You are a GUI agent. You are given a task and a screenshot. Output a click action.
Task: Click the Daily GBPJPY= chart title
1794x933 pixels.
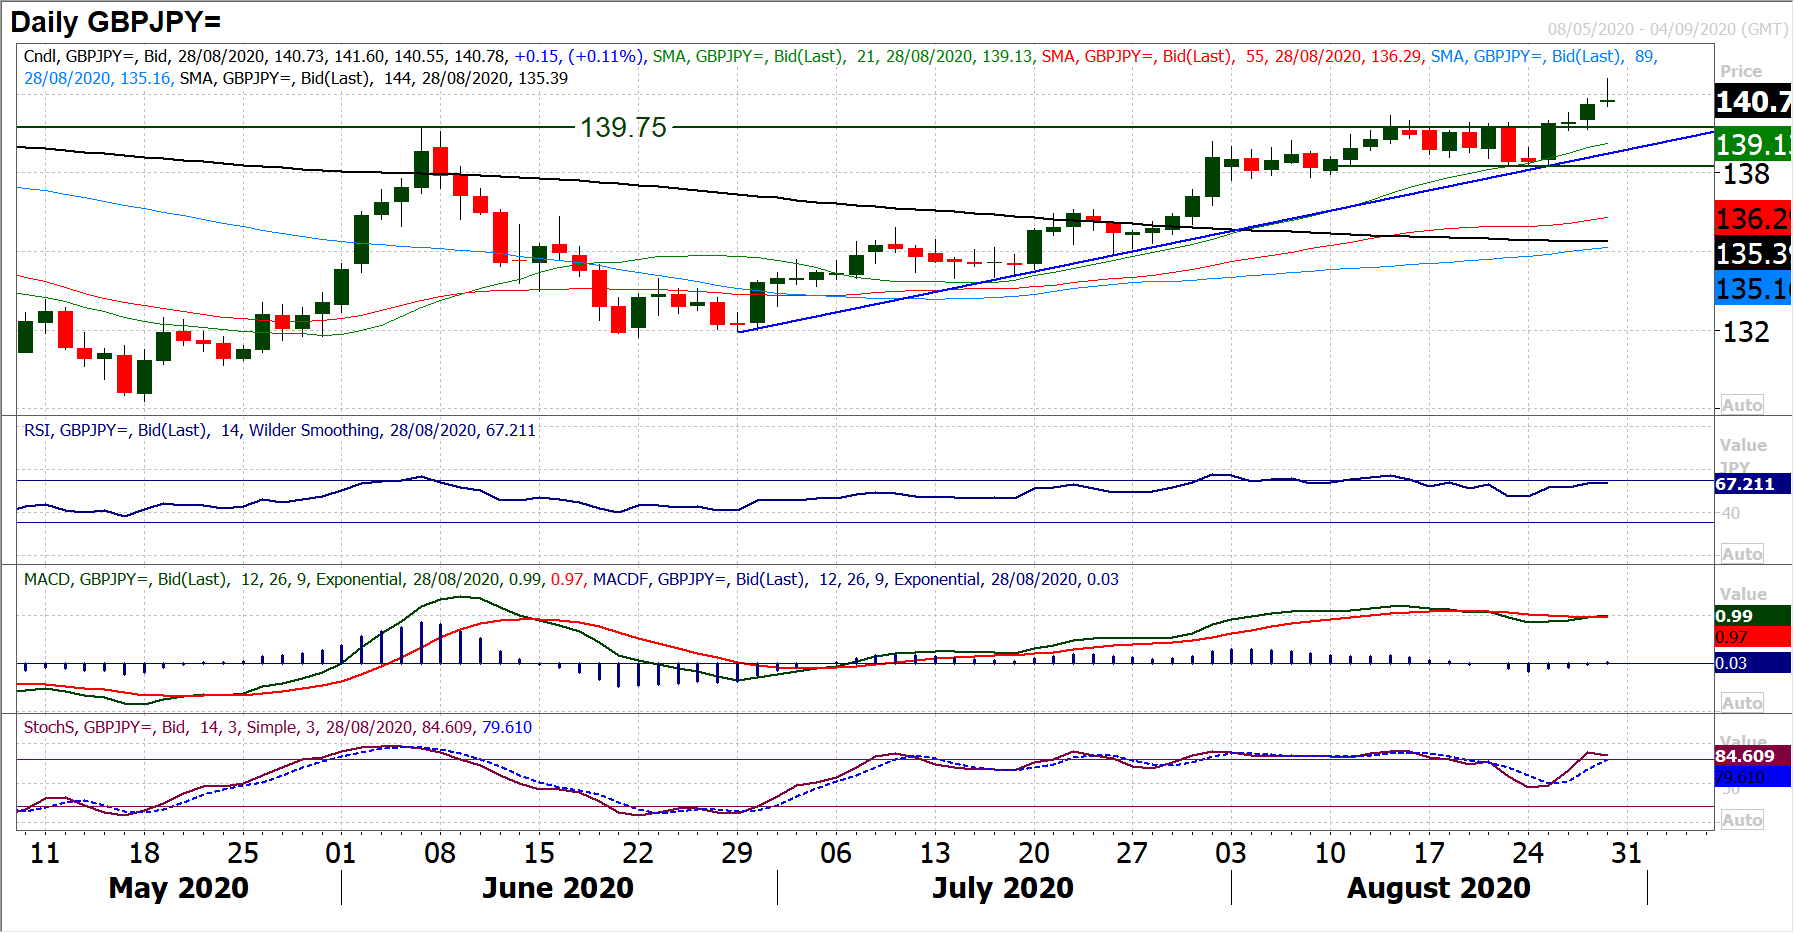(x=116, y=22)
